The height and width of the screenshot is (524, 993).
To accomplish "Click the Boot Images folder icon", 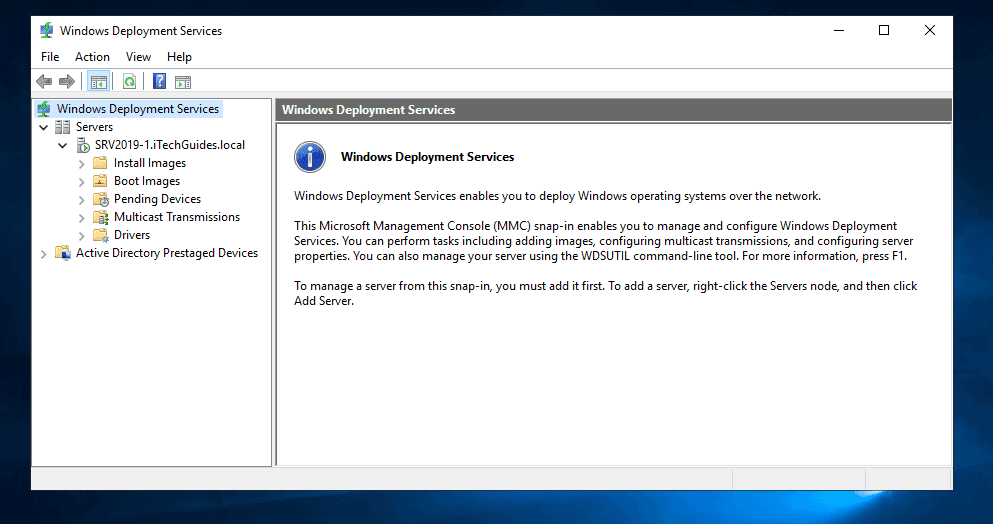I will tap(100, 181).
